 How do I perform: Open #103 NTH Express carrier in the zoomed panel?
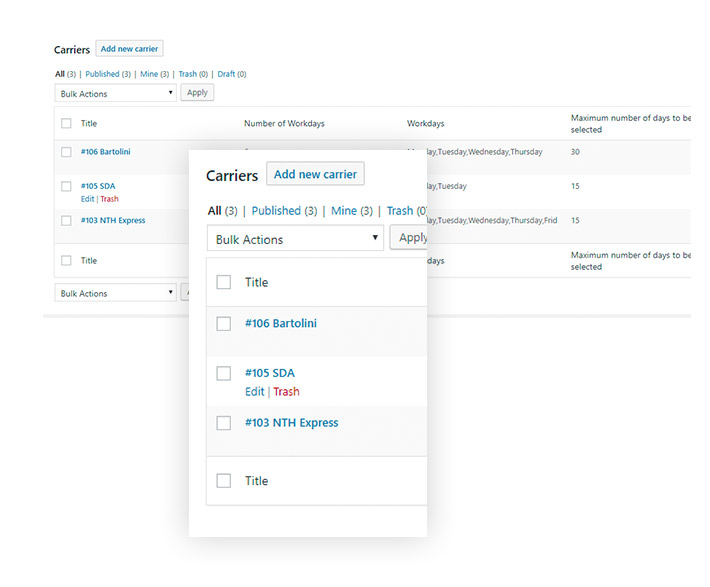click(x=292, y=423)
